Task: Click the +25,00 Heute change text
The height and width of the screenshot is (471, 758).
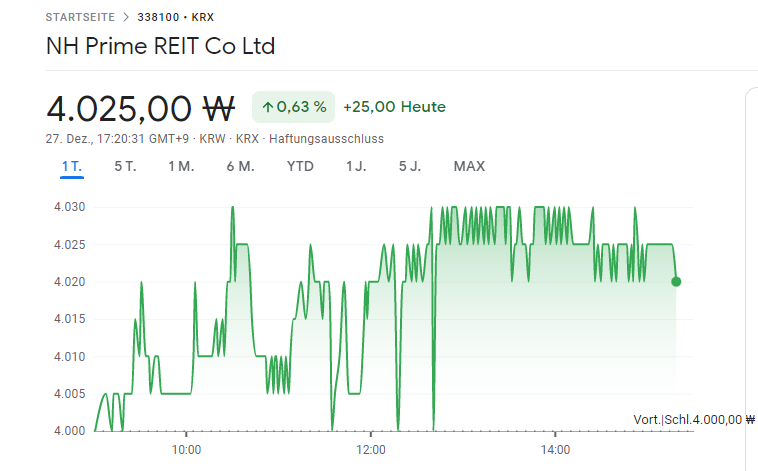Action: pyautogui.click(x=394, y=107)
